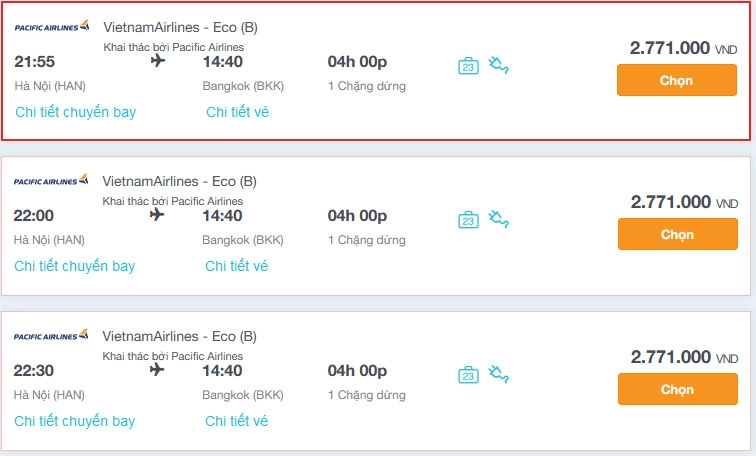Viewport: 756px width, 456px height.
Task: Show Chi tiết chuyến bay for the 22:30 flight
Action: click(75, 421)
